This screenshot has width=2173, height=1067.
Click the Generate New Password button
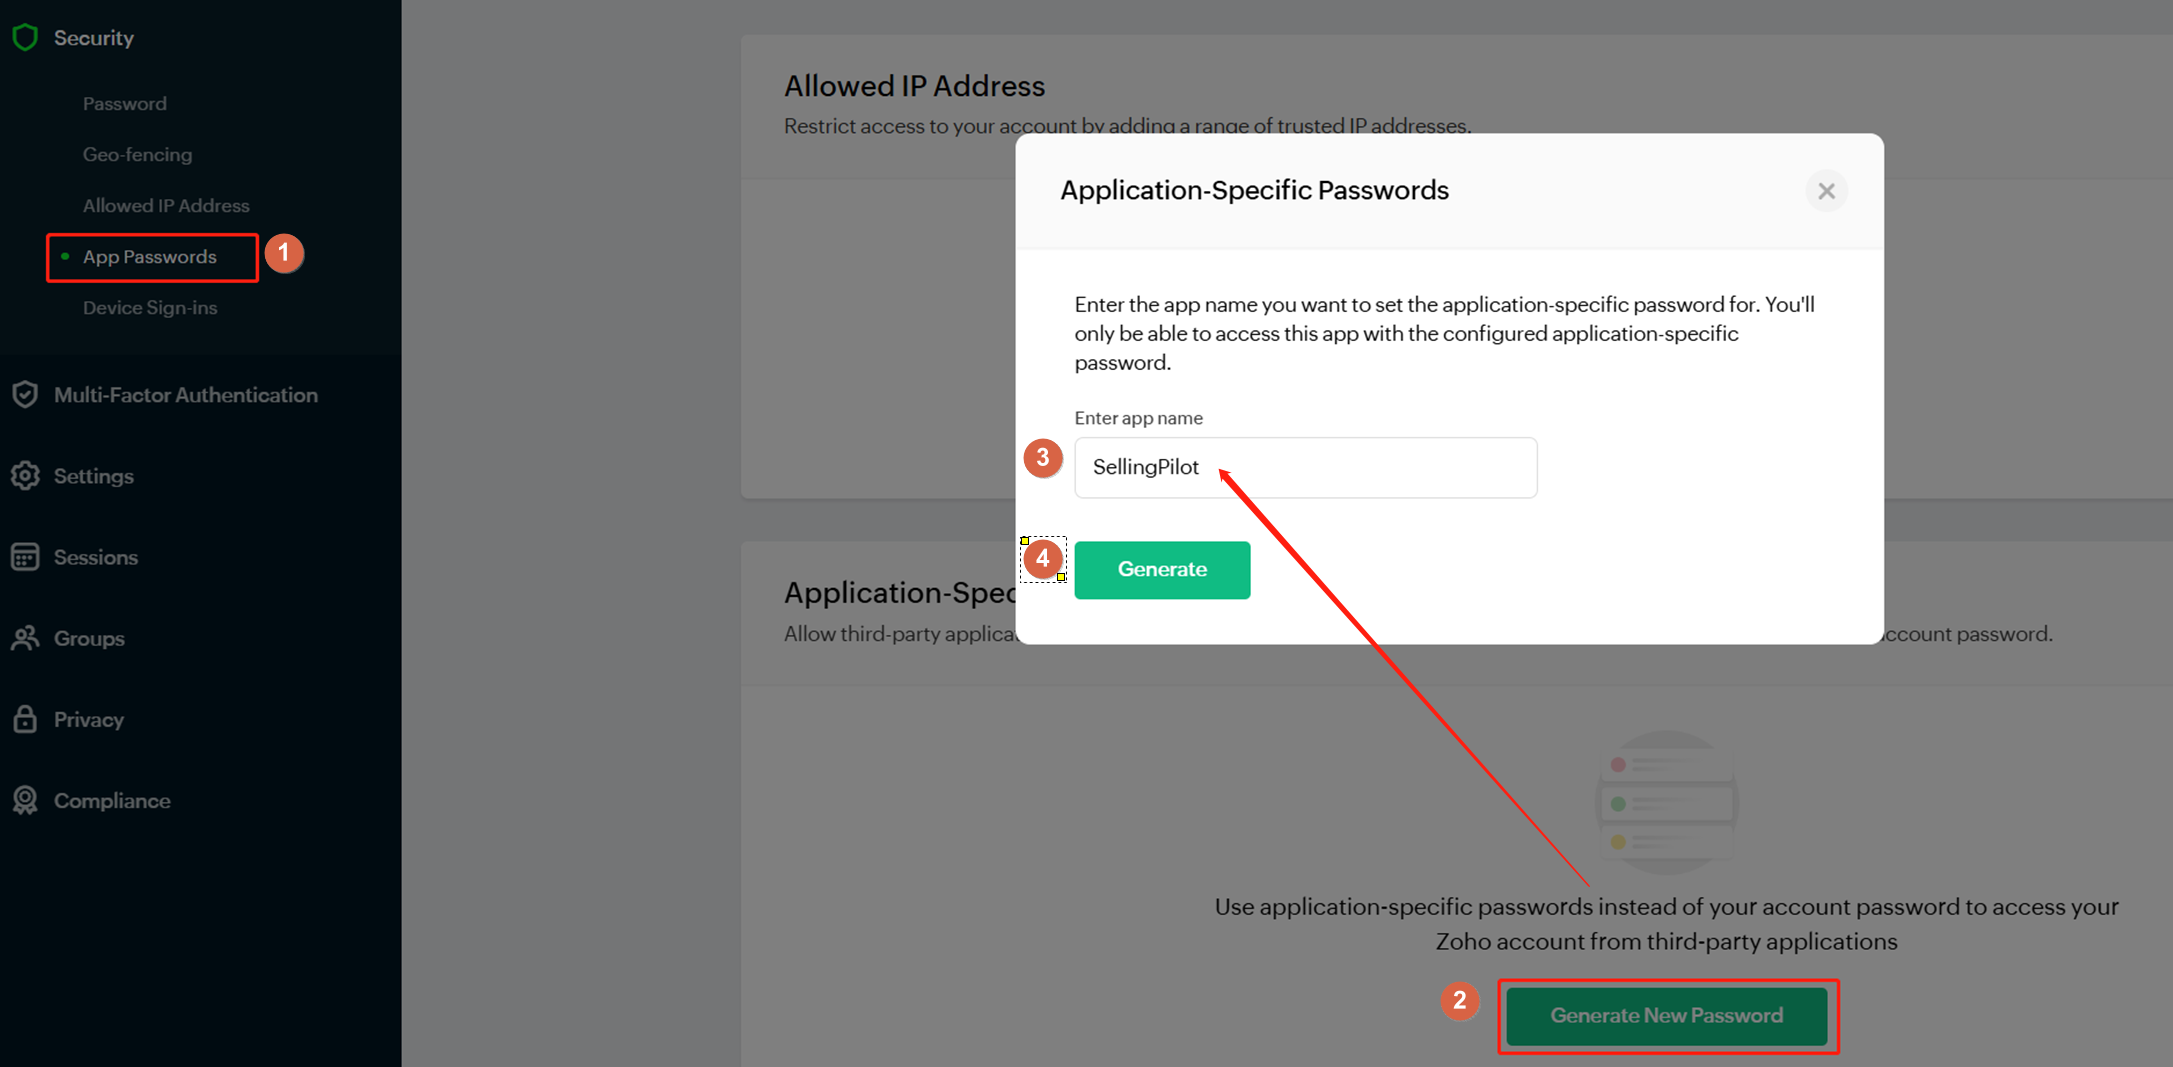coord(1667,1016)
